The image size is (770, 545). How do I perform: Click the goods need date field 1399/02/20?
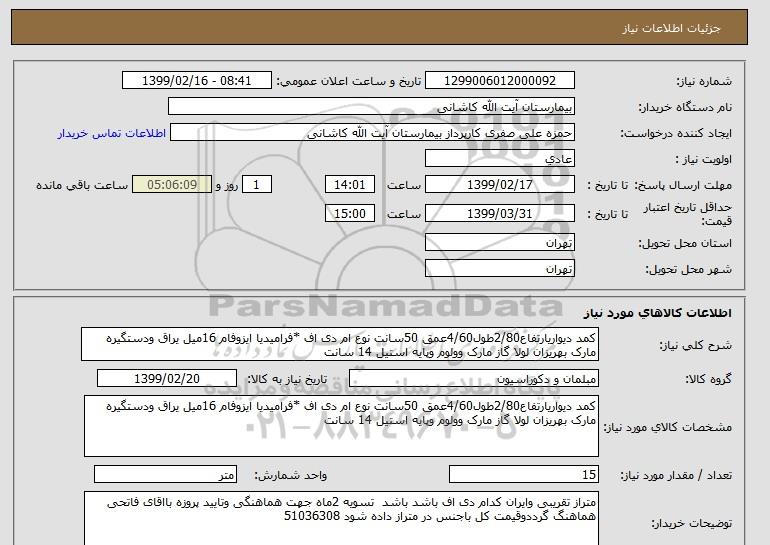pyautogui.click(x=167, y=379)
